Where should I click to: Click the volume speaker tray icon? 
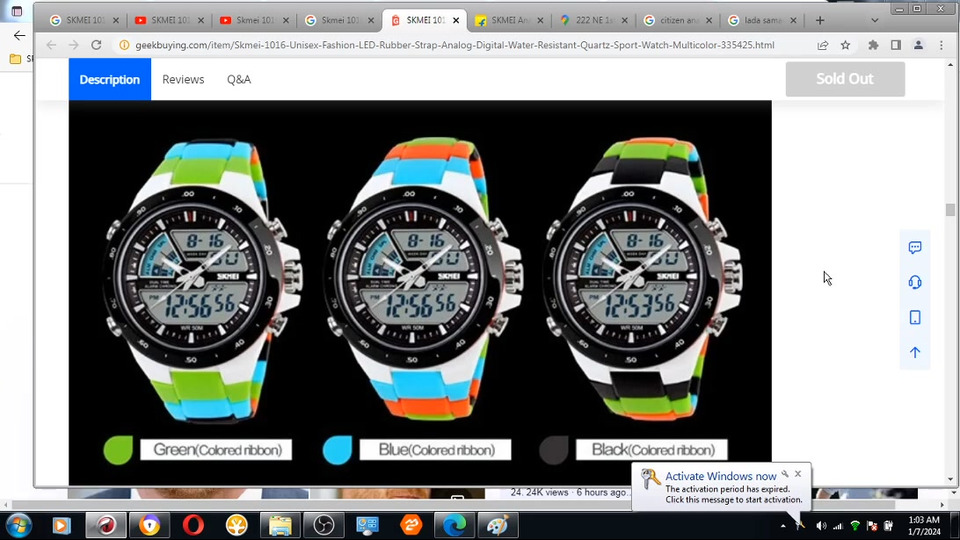coord(821,526)
